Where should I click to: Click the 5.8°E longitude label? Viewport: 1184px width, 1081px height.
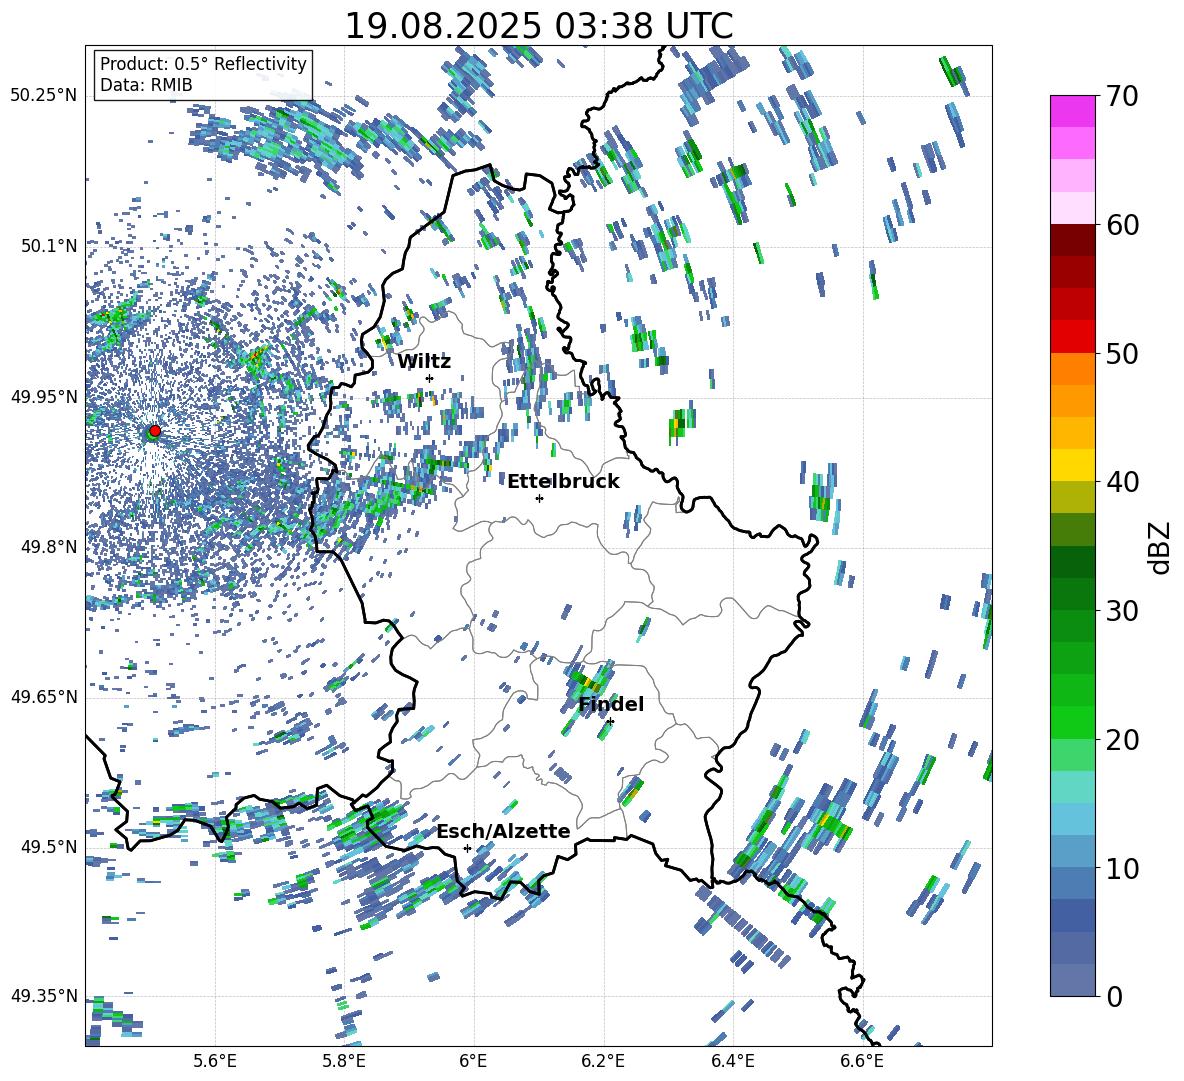point(344,1061)
